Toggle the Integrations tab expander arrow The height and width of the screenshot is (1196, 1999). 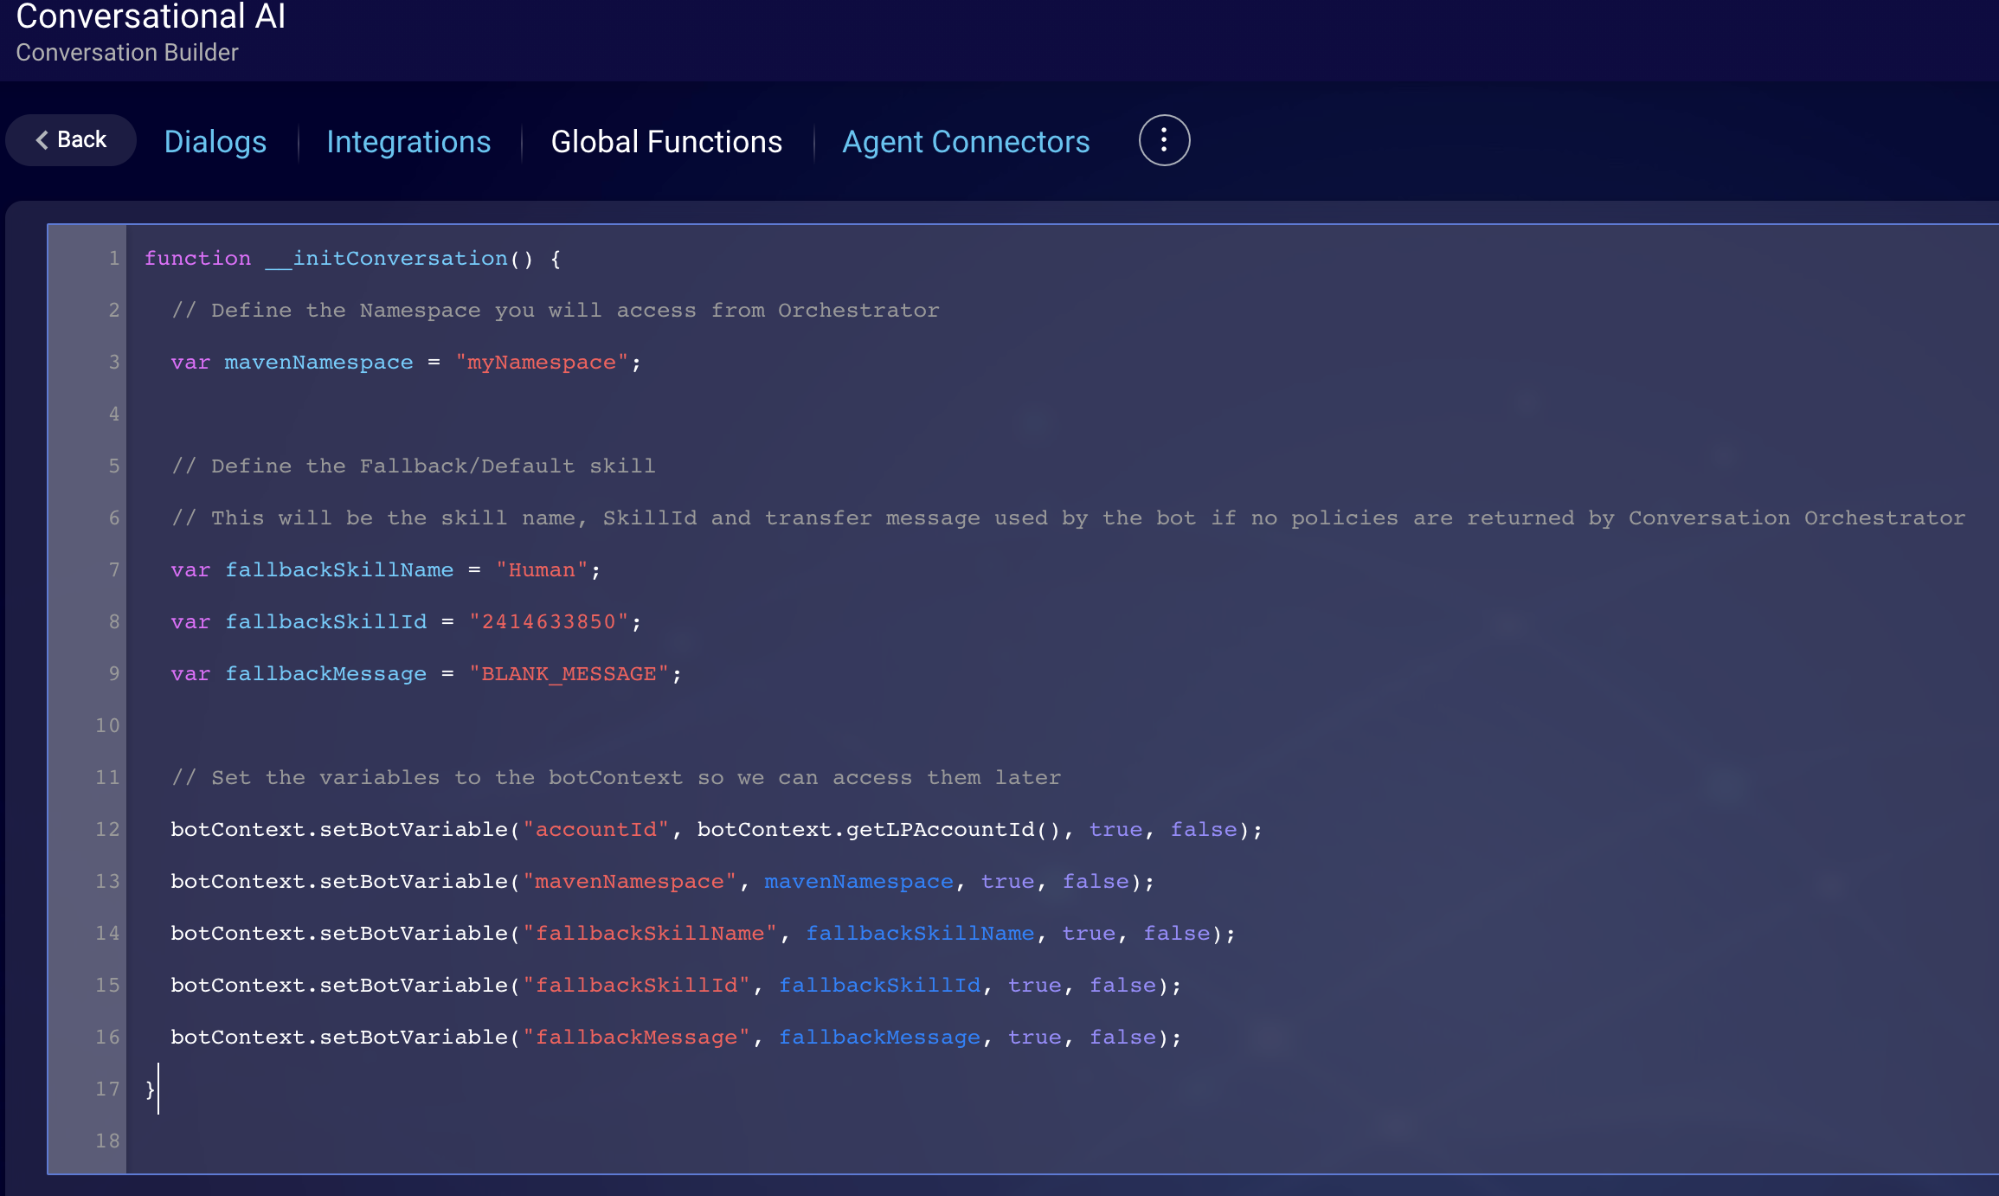(409, 141)
